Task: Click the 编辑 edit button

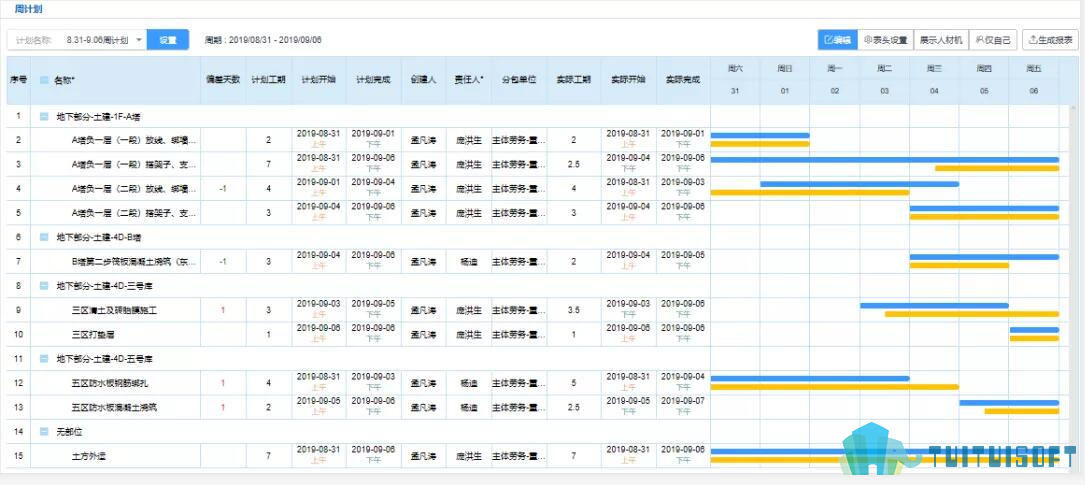Action: click(837, 40)
